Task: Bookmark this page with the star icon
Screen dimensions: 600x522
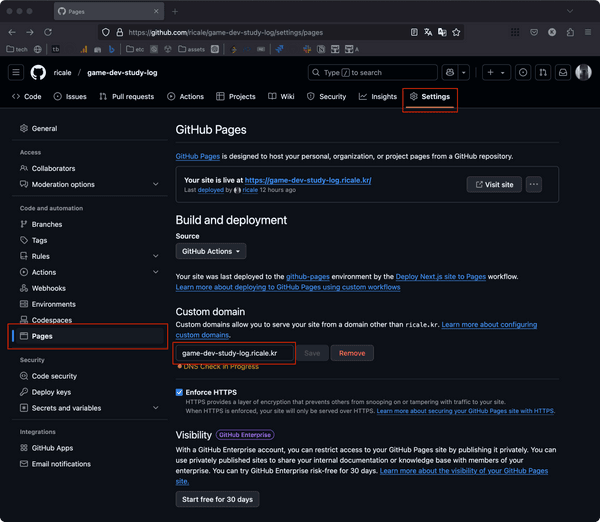Action: click(x=456, y=32)
